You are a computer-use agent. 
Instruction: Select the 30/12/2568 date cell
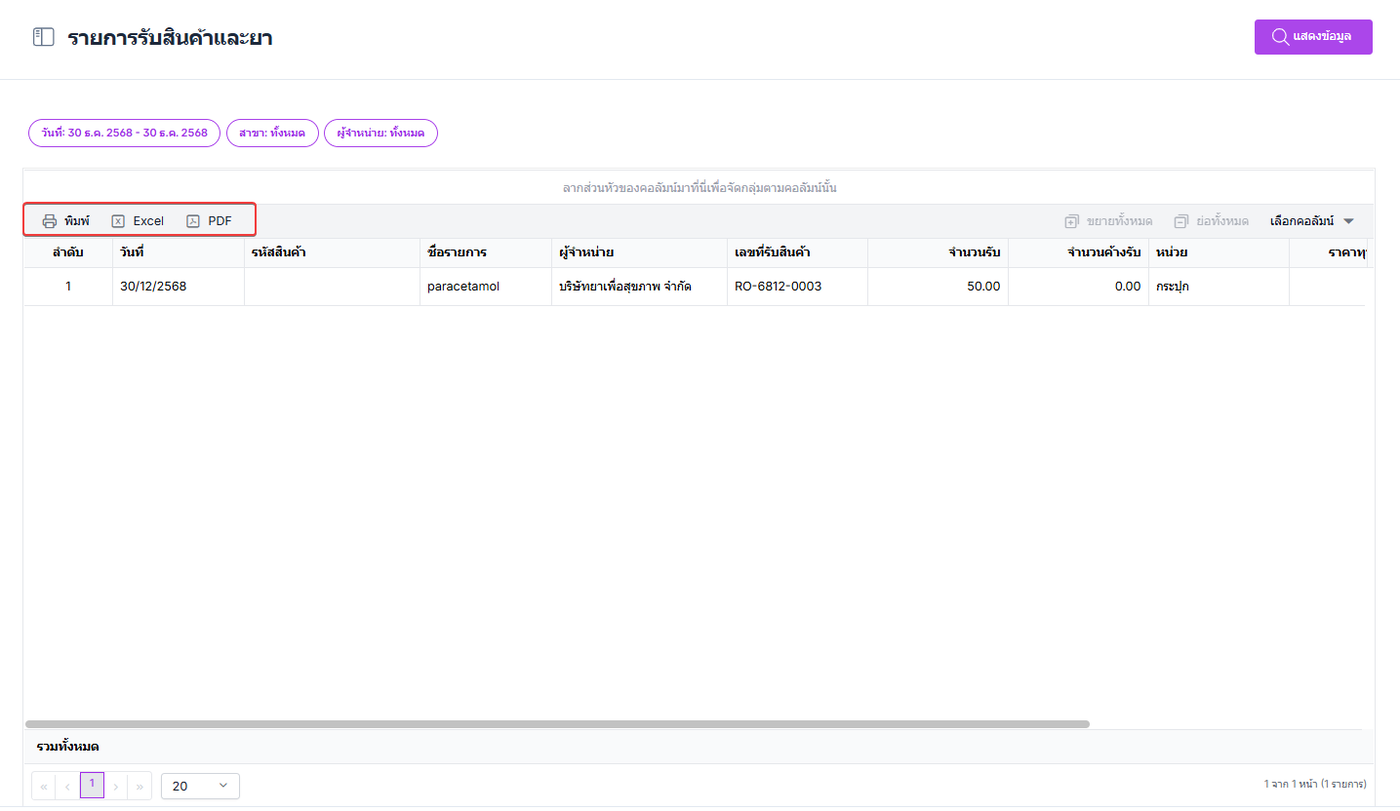pyautogui.click(x=178, y=287)
